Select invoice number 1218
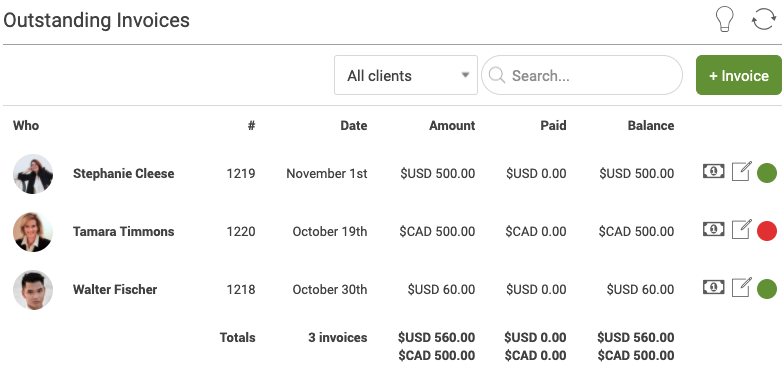782x369 pixels. (x=241, y=289)
